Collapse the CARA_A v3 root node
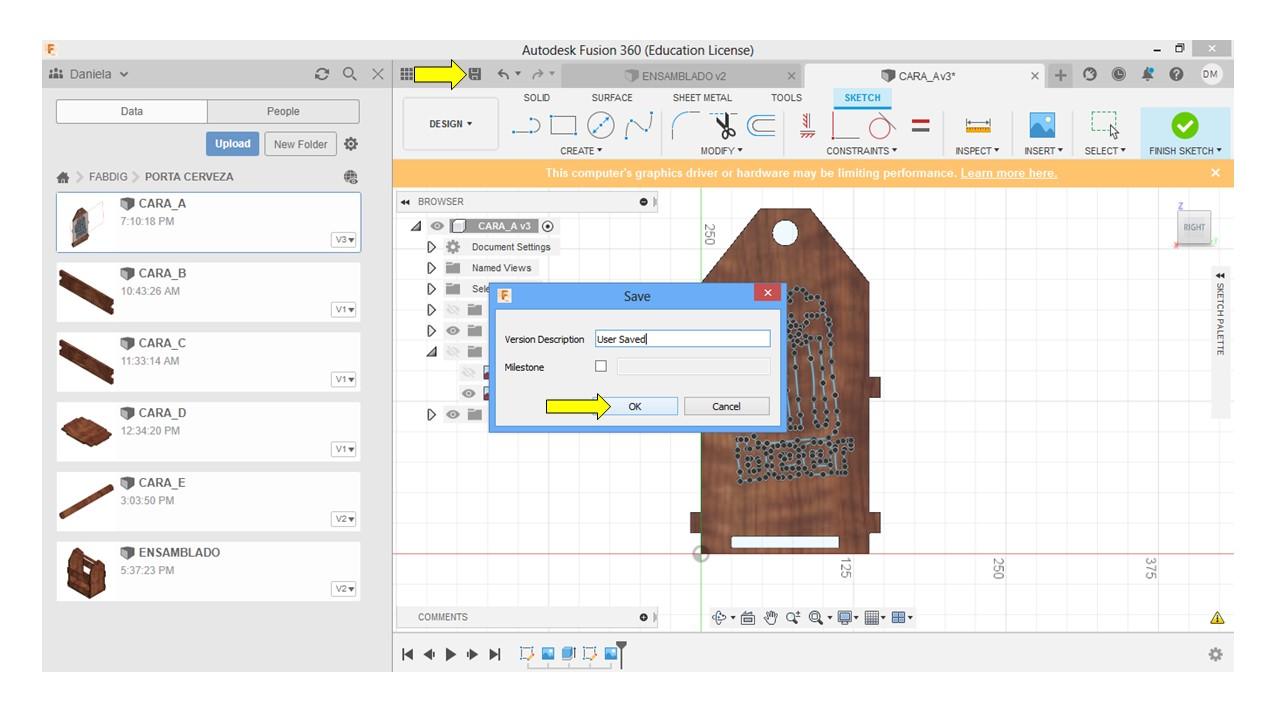Image resolution: width=1280 pixels, height=720 pixels. coord(416,226)
